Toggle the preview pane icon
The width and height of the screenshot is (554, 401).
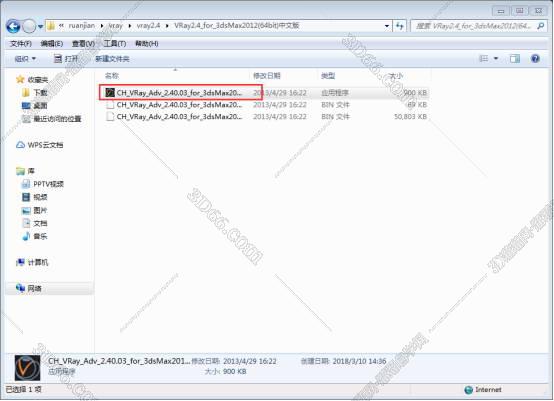click(515, 59)
